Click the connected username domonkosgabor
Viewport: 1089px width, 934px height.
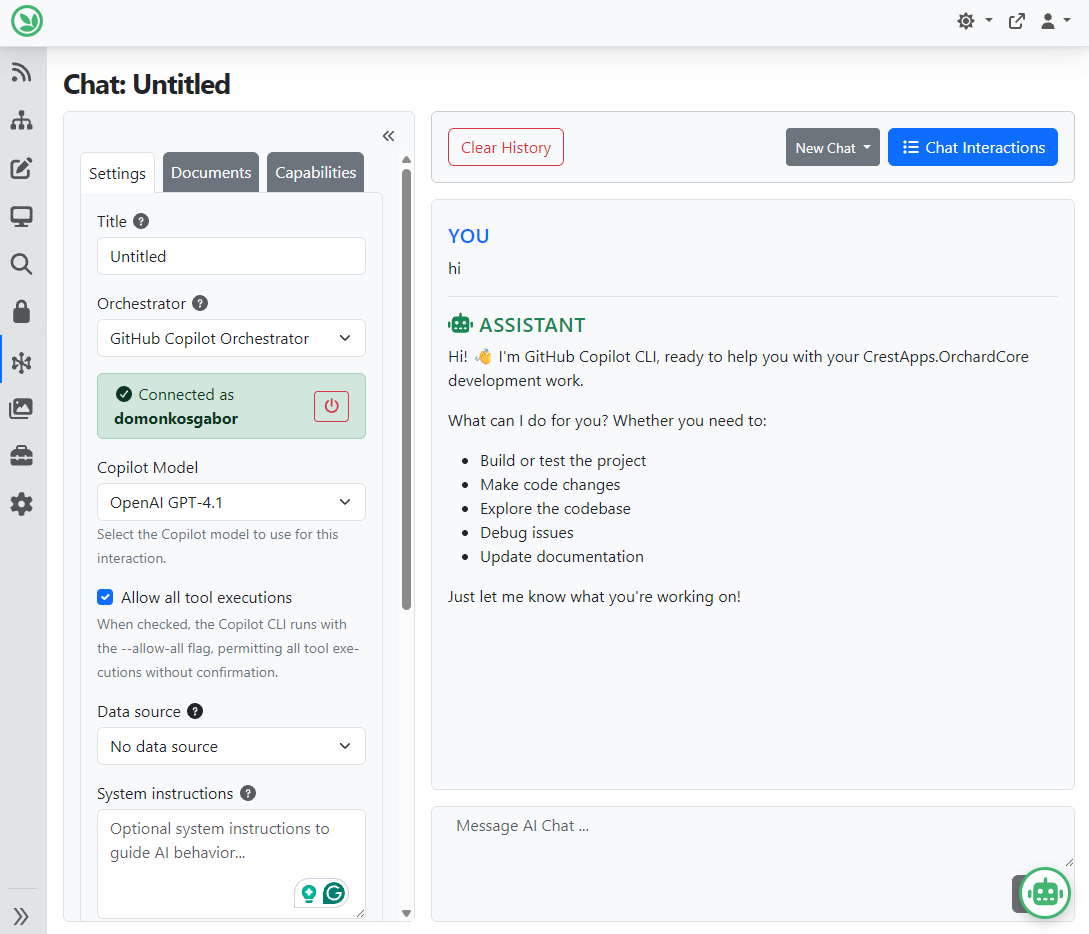[x=176, y=419]
